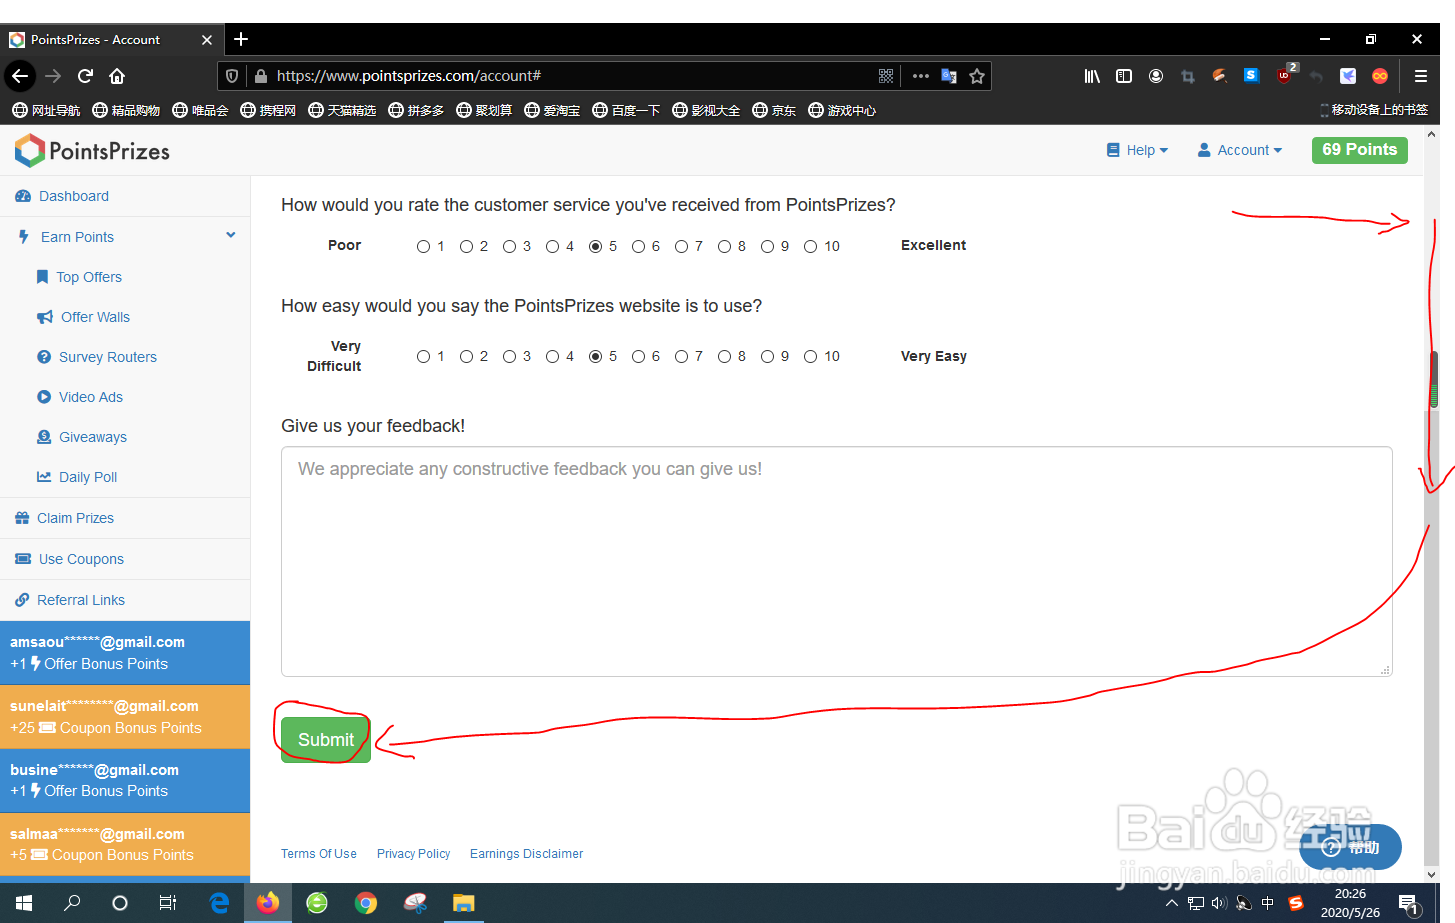
Task: Click the uBlock extension icon with badge
Action: tap(1285, 75)
